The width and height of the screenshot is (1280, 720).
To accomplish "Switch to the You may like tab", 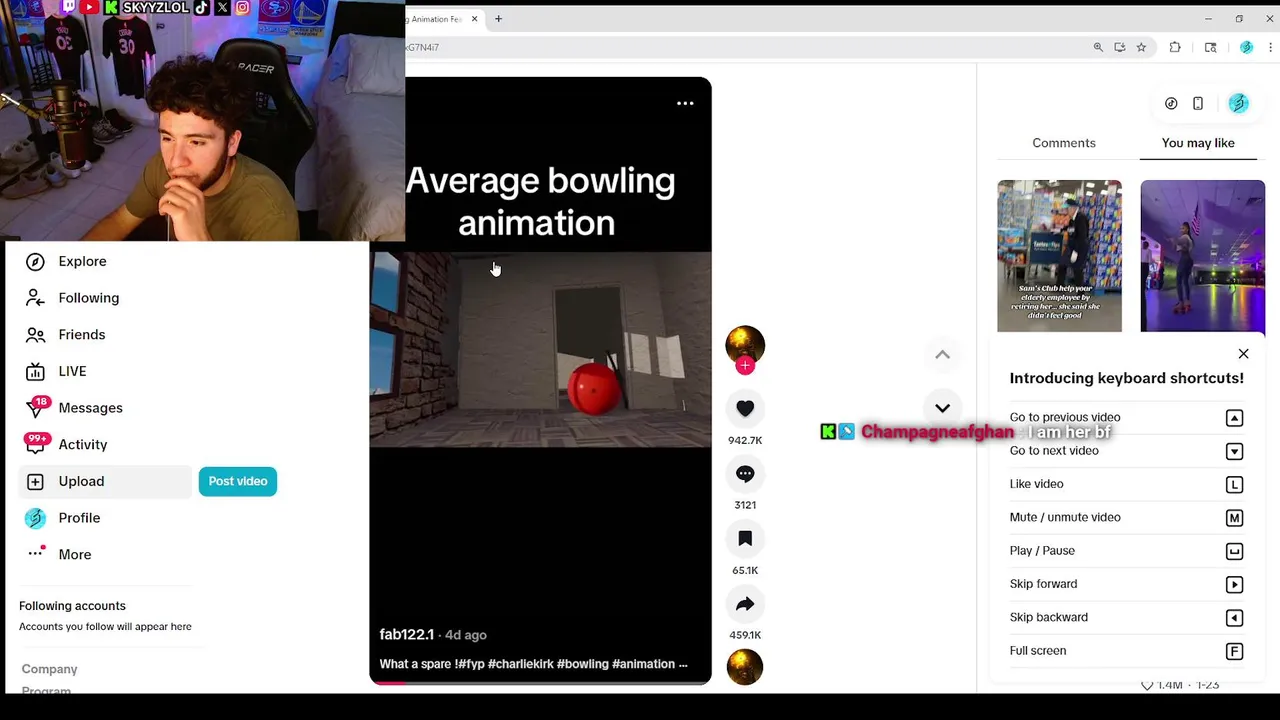I will click(x=1198, y=143).
